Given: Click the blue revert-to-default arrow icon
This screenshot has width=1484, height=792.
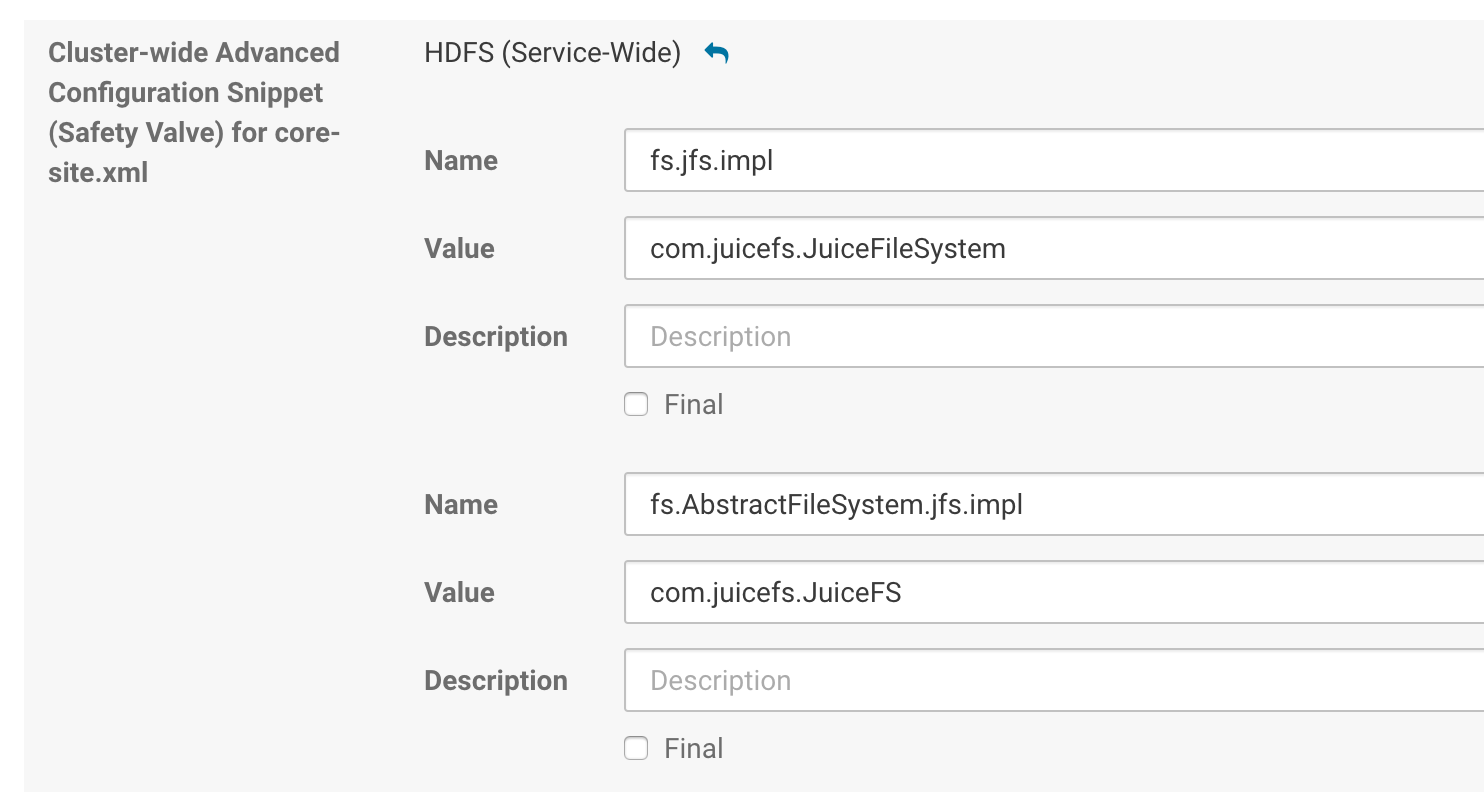Looking at the screenshot, I should [x=716, y=53].
